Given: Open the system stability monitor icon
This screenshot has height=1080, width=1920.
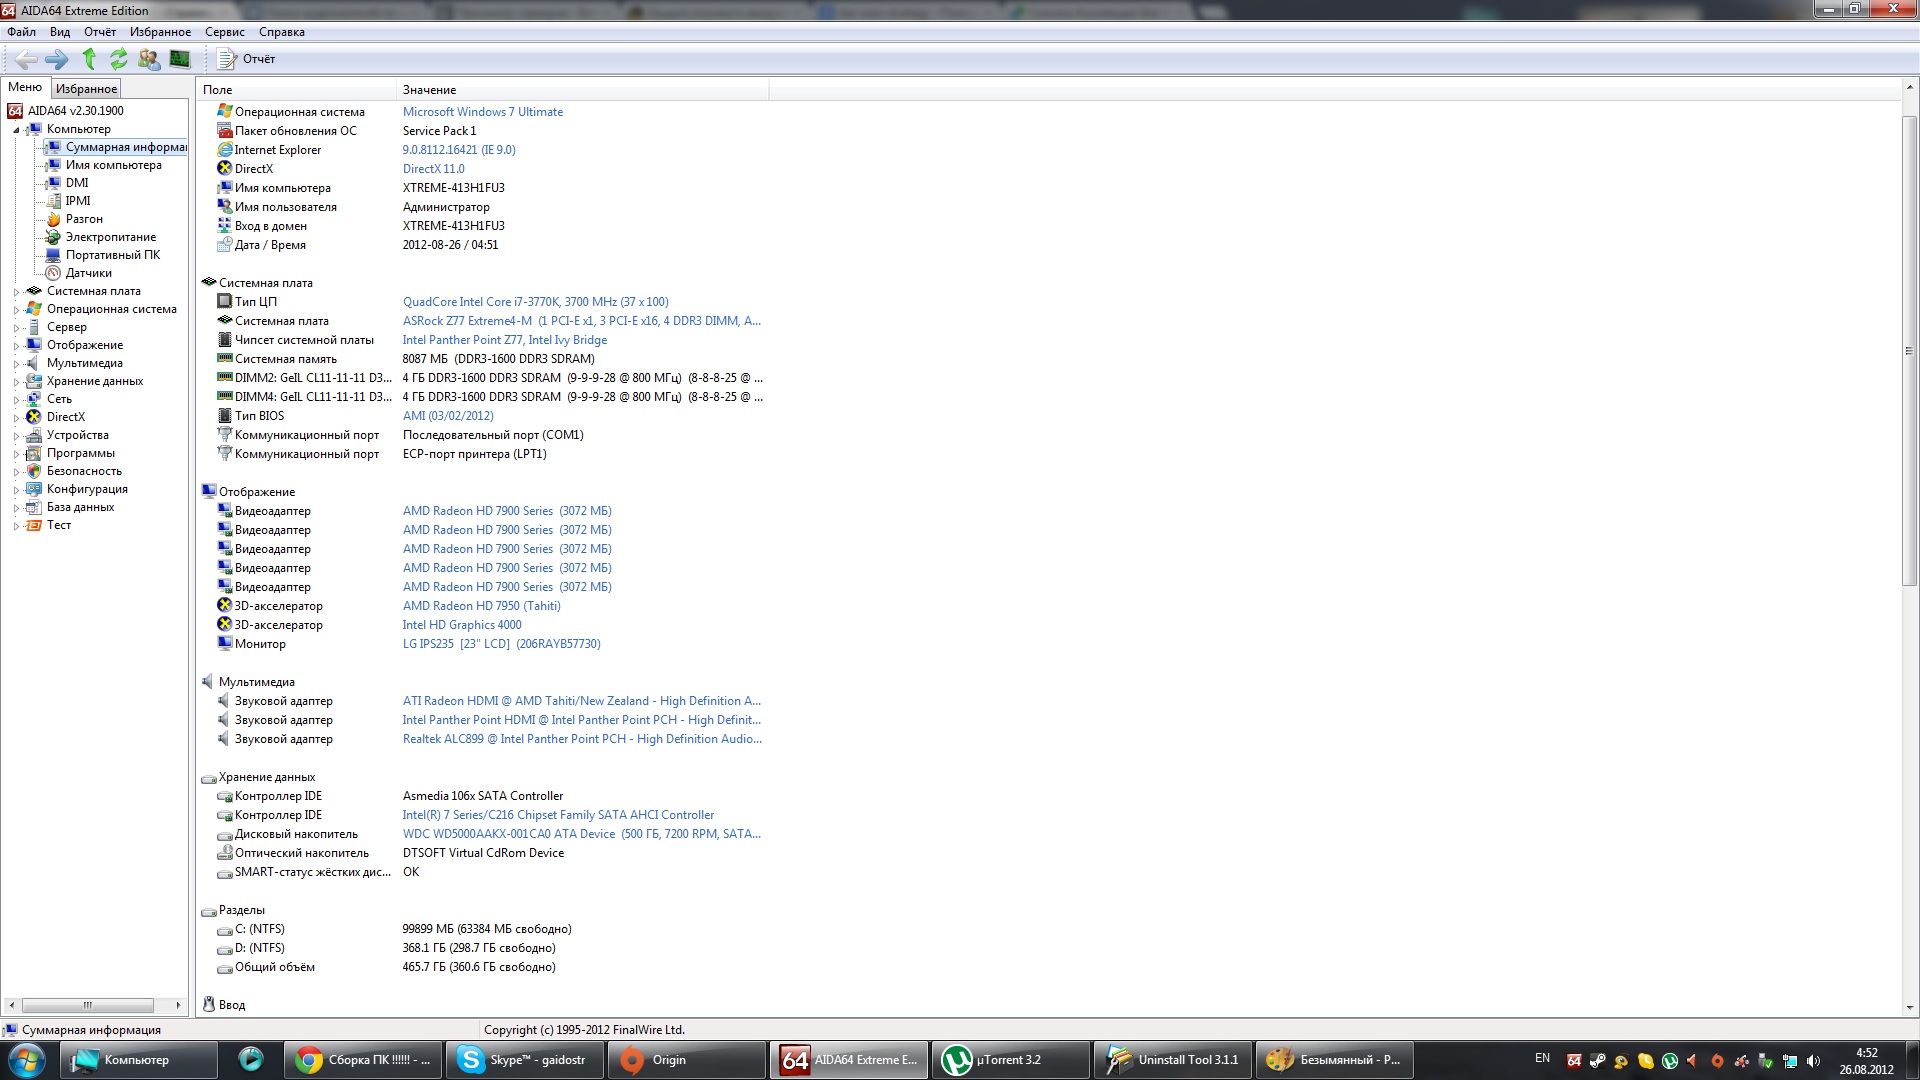Looking at the screenshot, I should click(180, 59).
